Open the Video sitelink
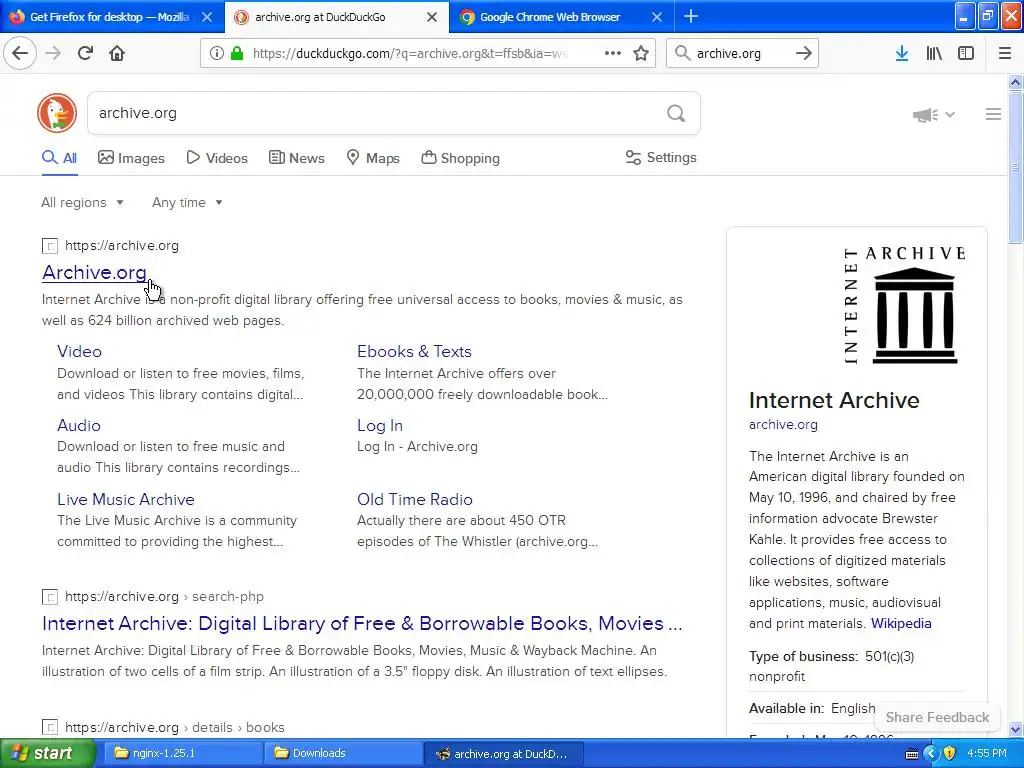 click(79, 351)
